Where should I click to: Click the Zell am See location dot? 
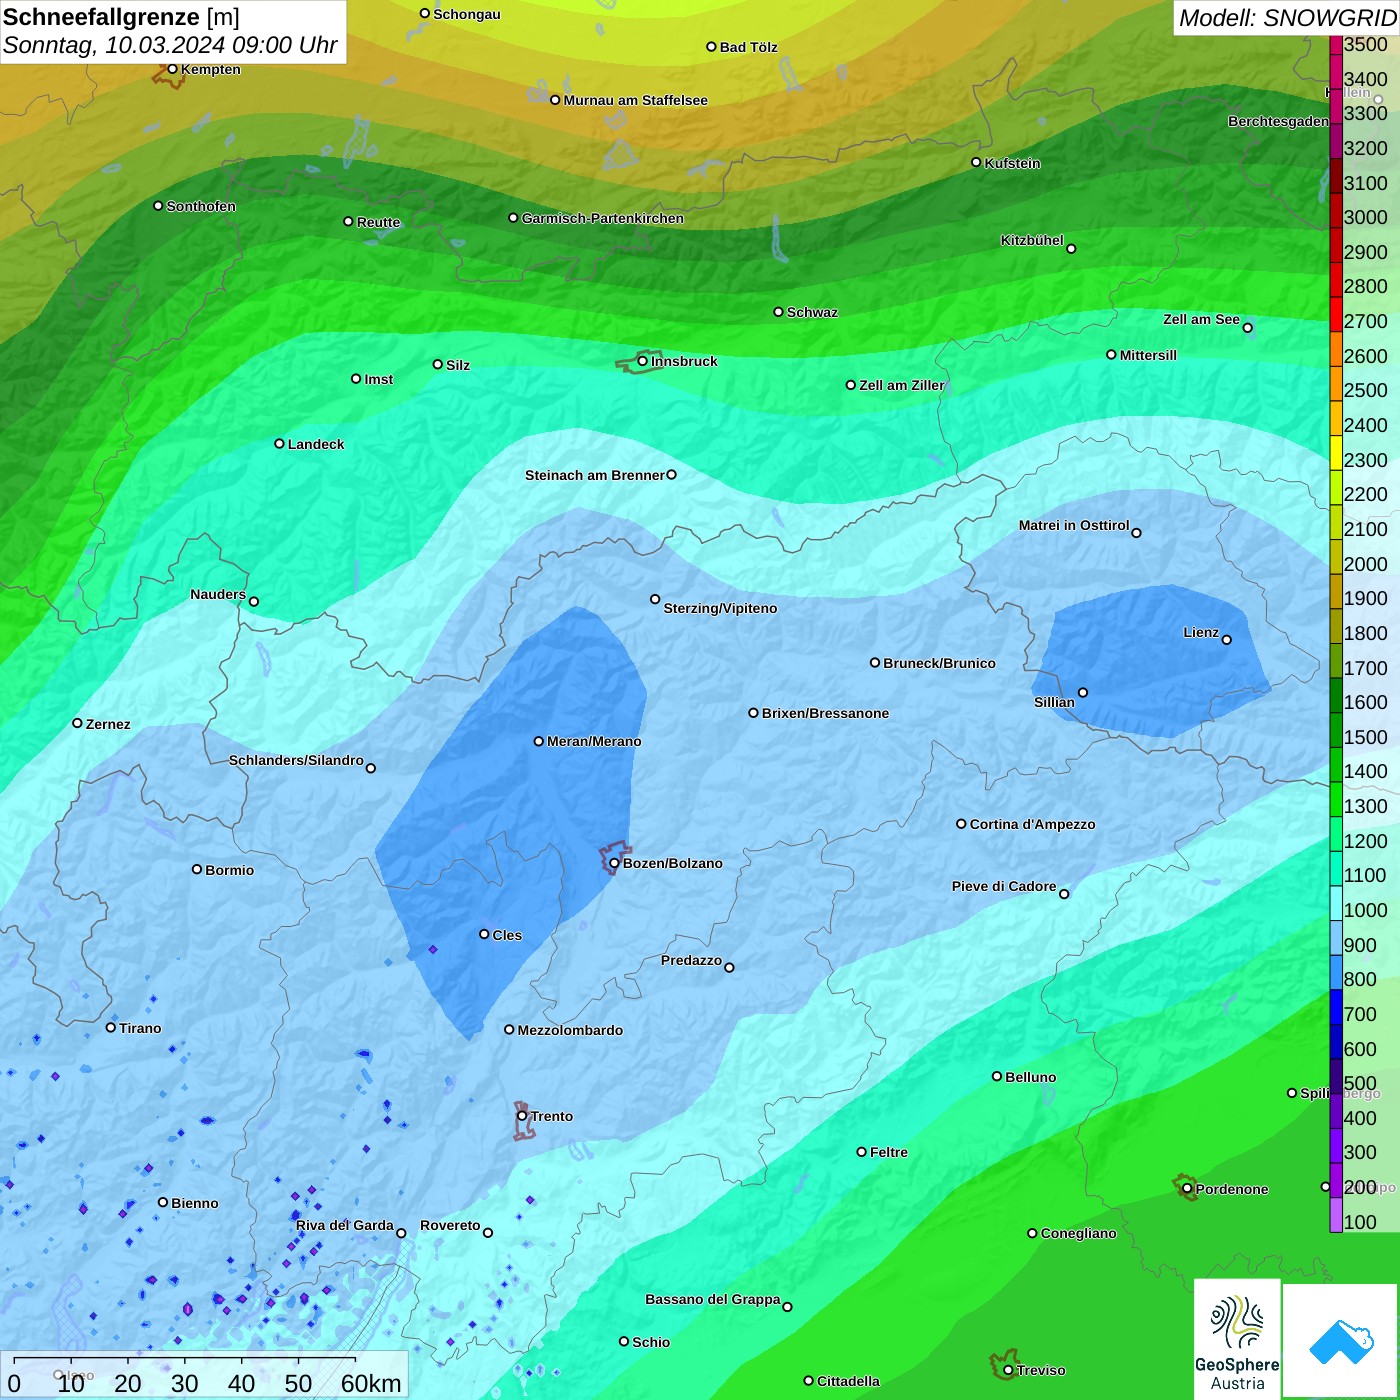pyautogui.click(x=1247, y=327)
